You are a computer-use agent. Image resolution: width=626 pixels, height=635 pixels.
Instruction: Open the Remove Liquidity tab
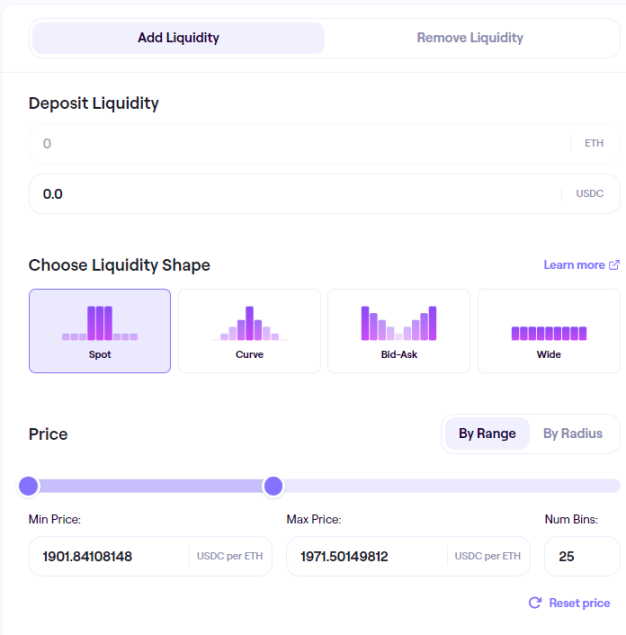click(470, 38)
